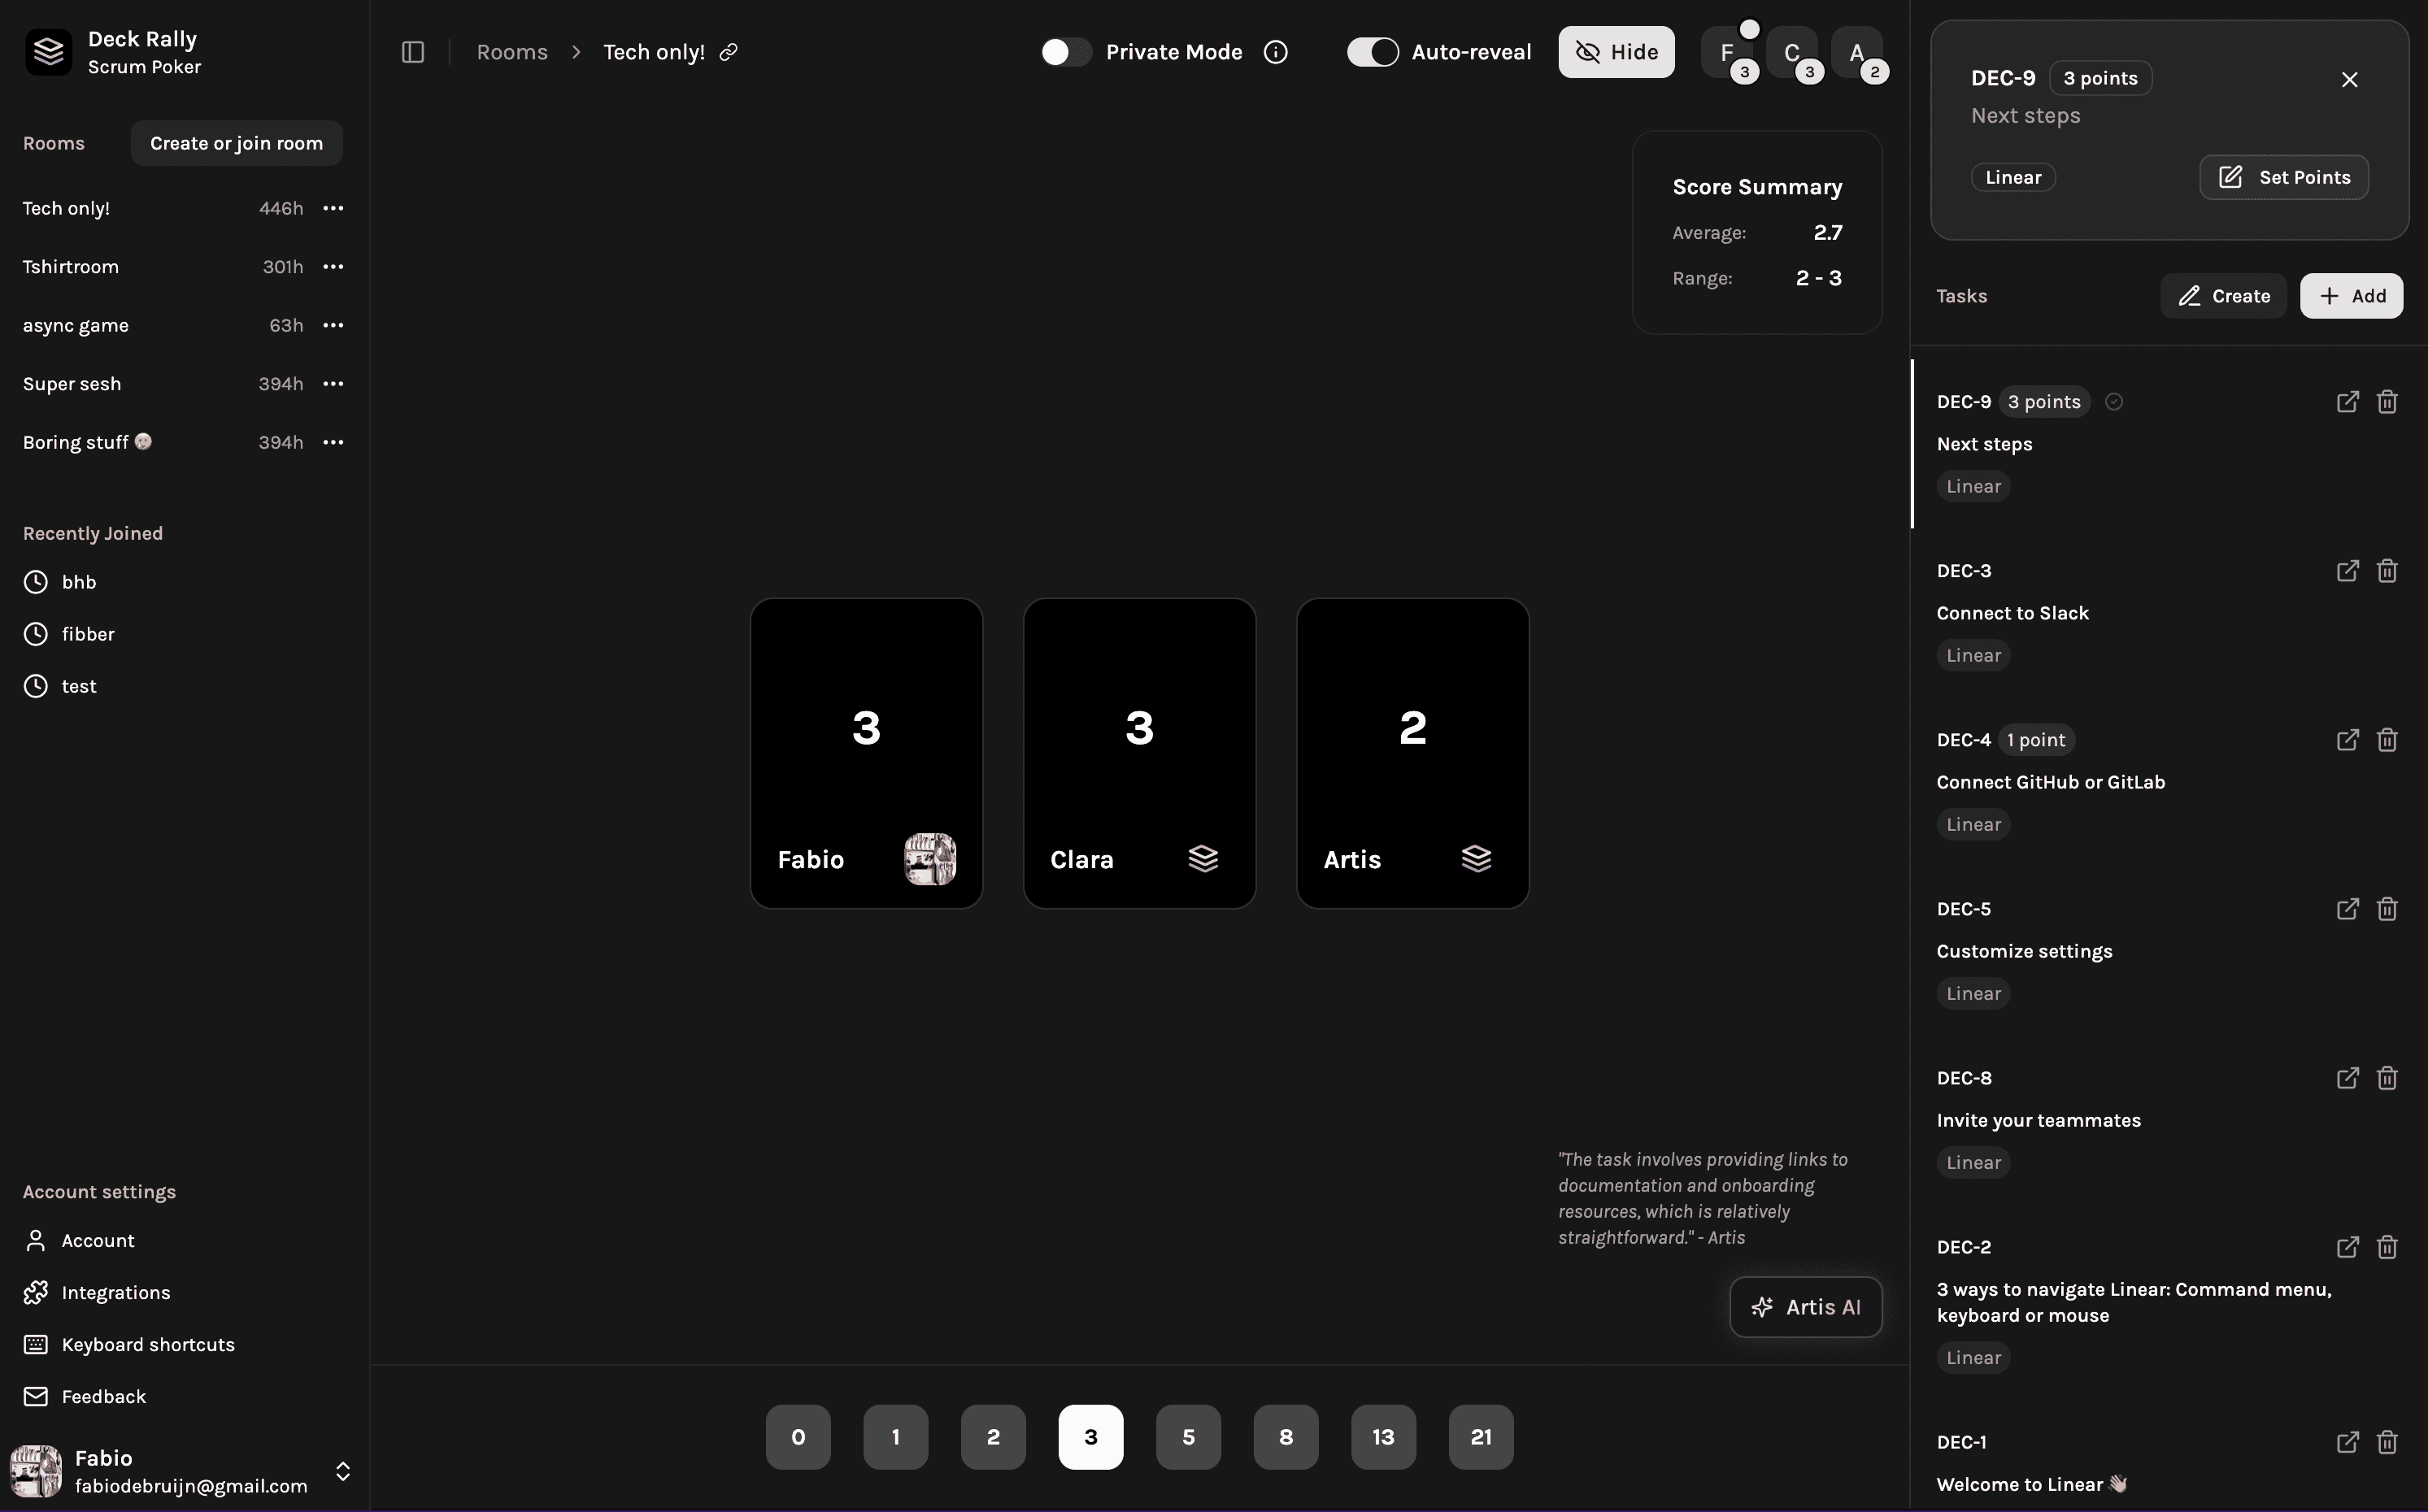The image size is (2428, 1512).
Task: Deselect the active estimate card 3
Action: 1091,1437
